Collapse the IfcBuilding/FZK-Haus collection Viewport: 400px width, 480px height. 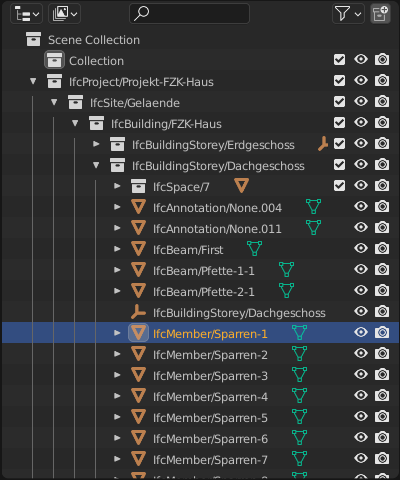[x=75, y=123]
